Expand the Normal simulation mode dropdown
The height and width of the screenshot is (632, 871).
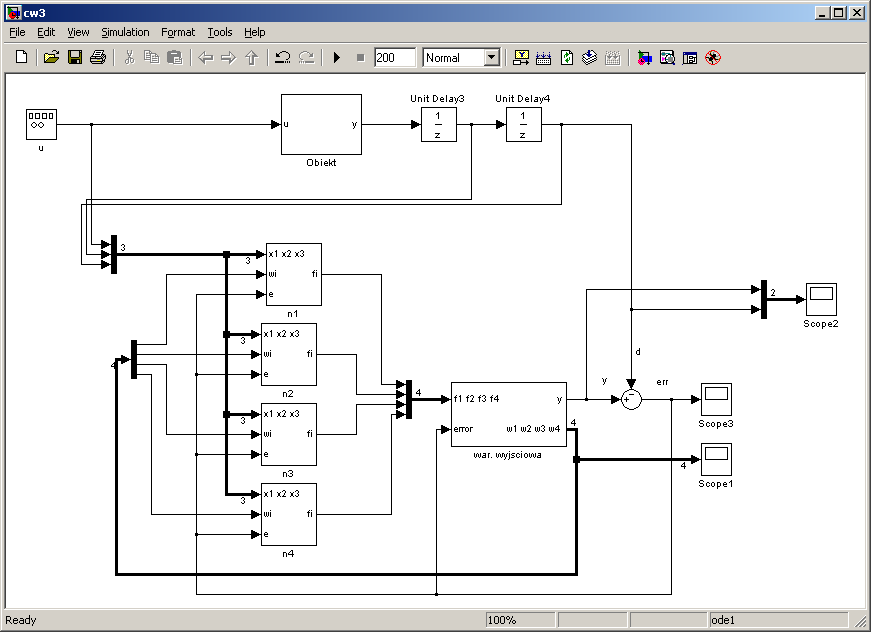point(491,58)
